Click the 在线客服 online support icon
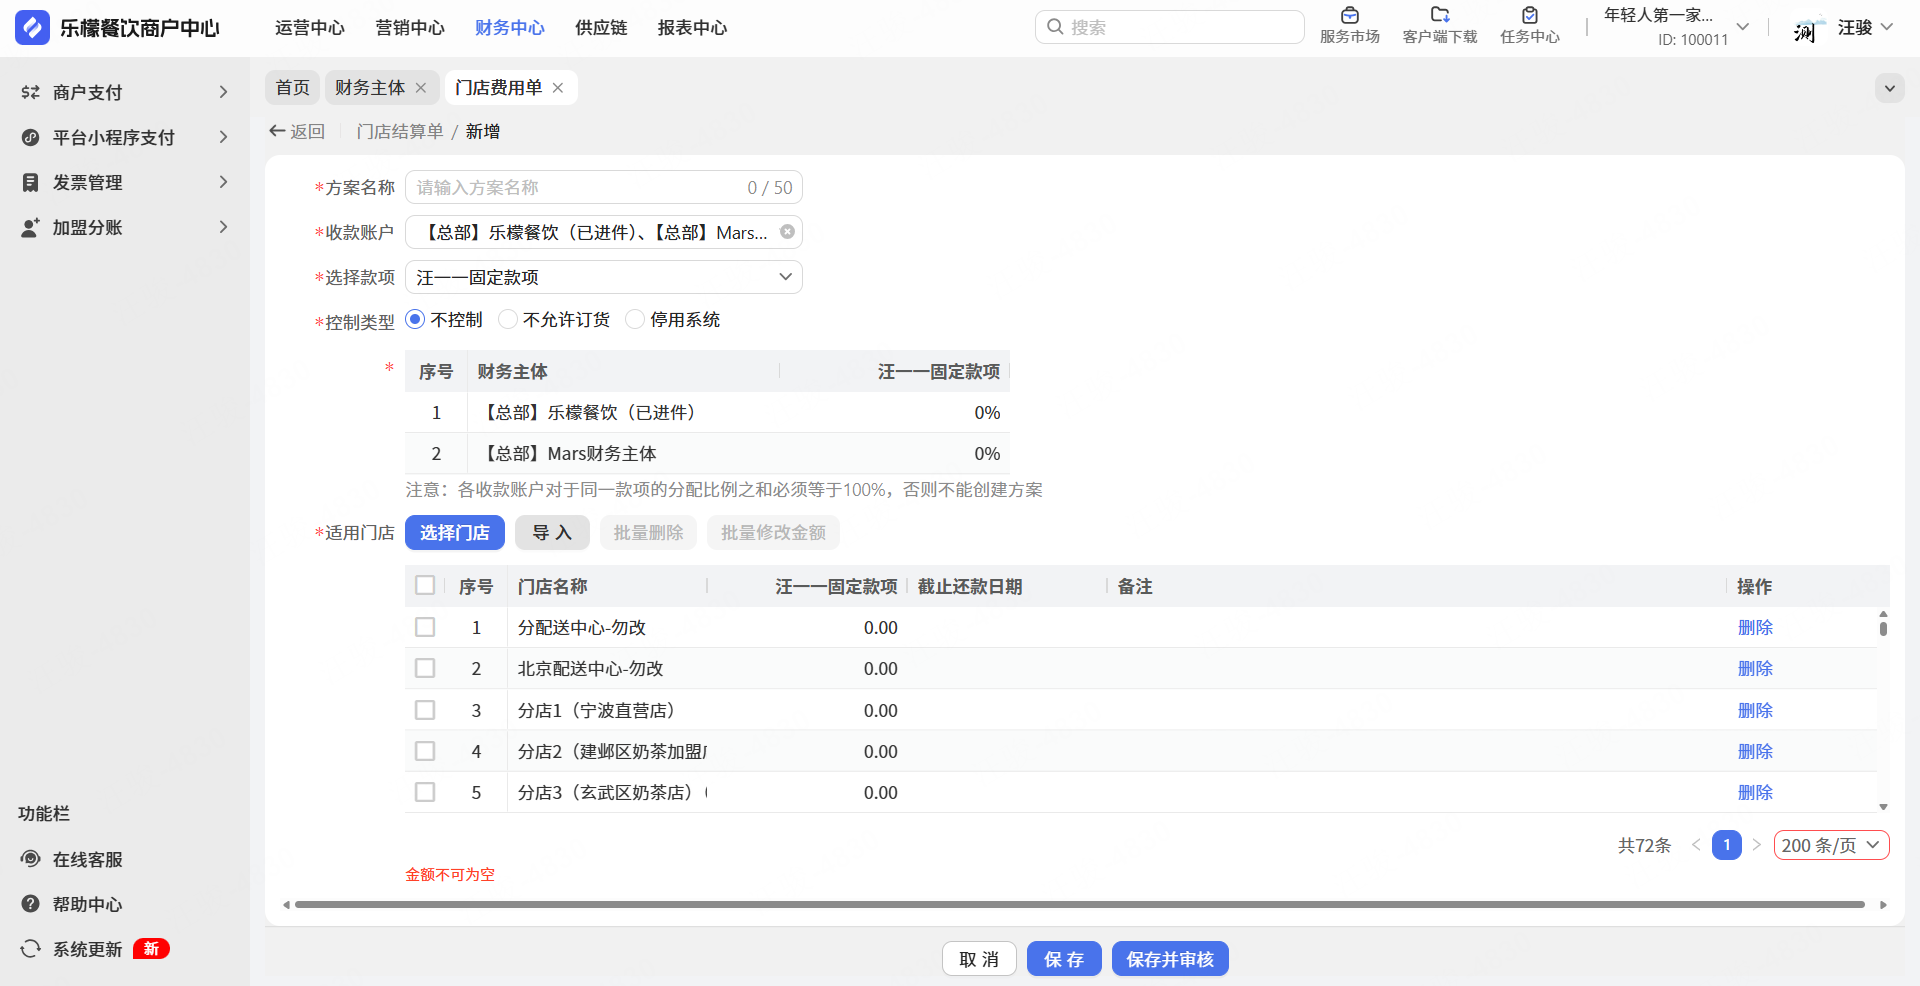The image size is (1920, 986). tap(31, 859)
